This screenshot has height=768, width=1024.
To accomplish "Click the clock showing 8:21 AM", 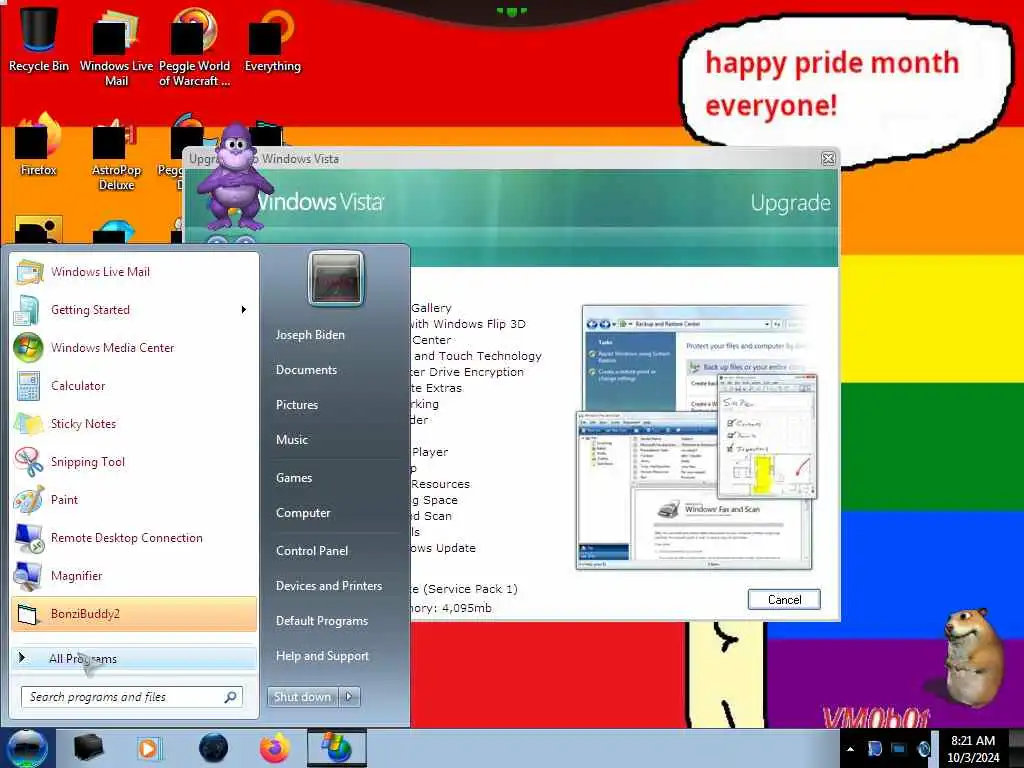I will pyautogui.click(x=972, y=748).
